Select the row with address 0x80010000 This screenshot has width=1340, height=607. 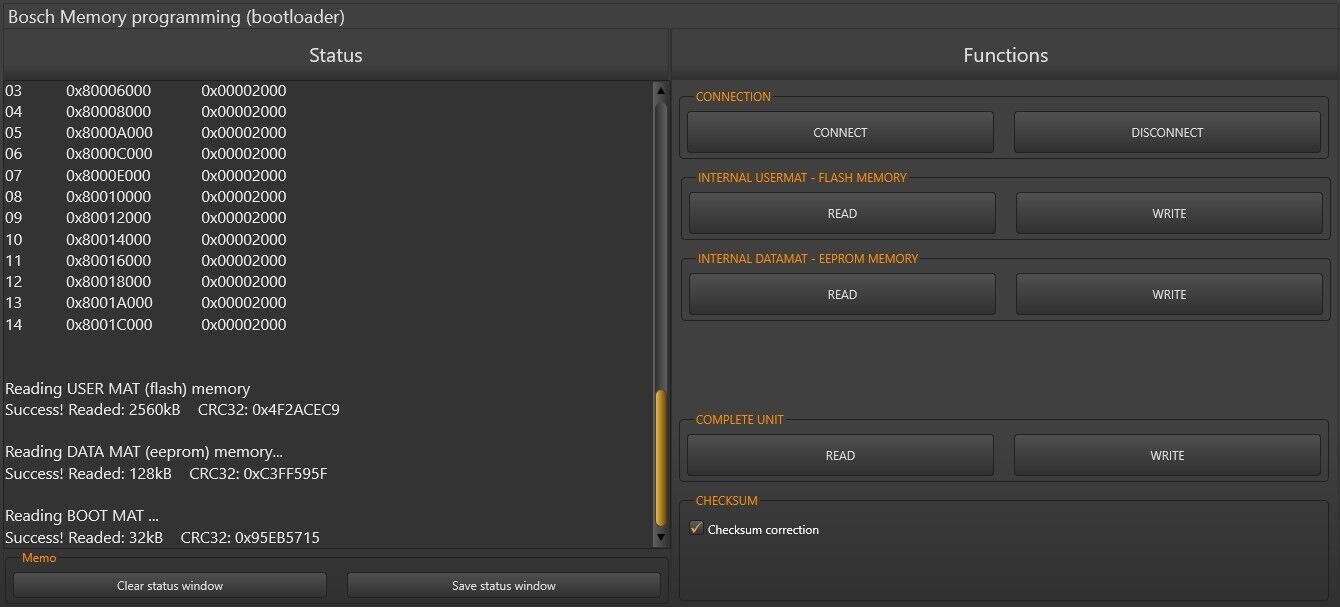click(x=146, y=196)
